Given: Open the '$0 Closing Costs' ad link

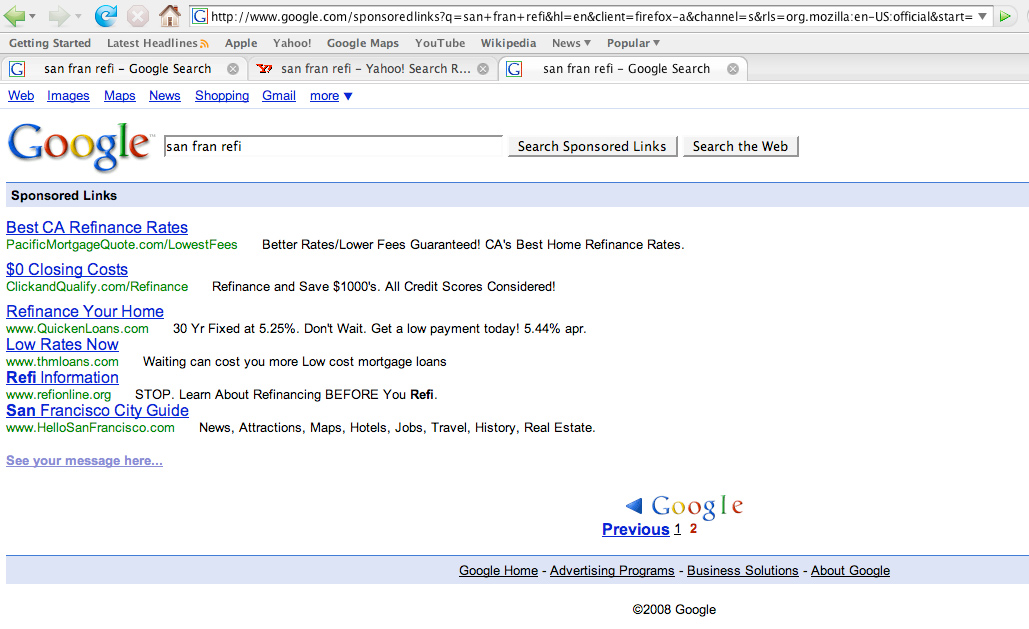Looking at the screenshot, I should [67, 269].
